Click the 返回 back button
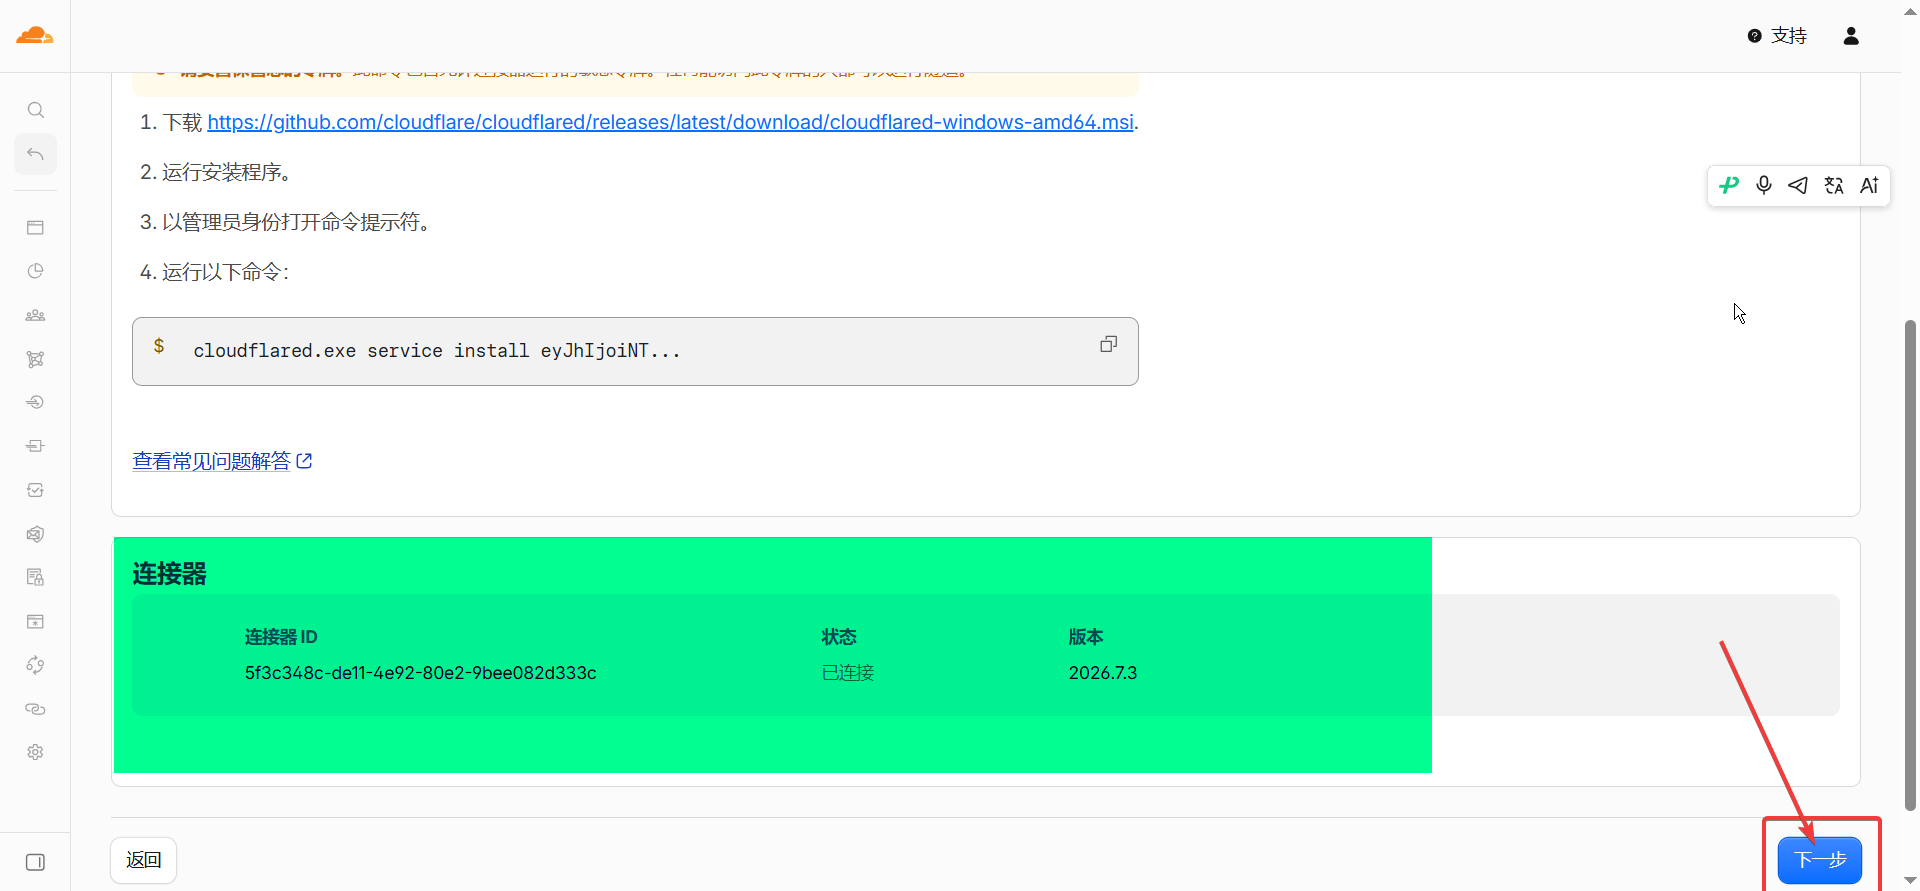Image resolution: width=1920 pixels, height=891 pixels. tap(143, 860)
